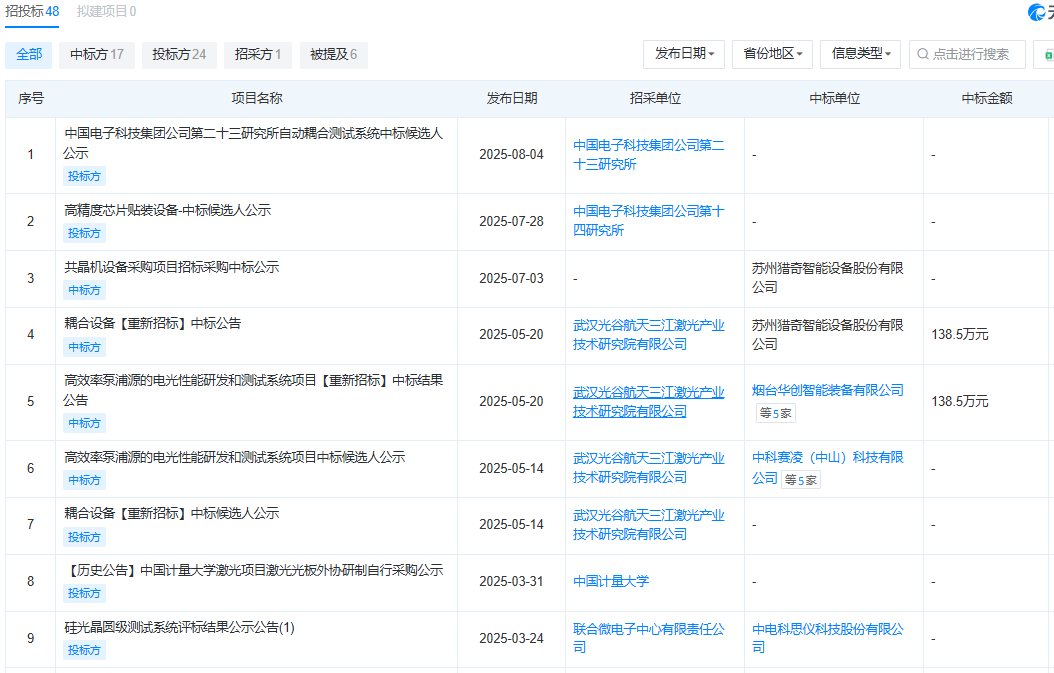Open the 信息类型 dropdown menu
Screen dimensions: 1054x673
[x=860, y=54]
